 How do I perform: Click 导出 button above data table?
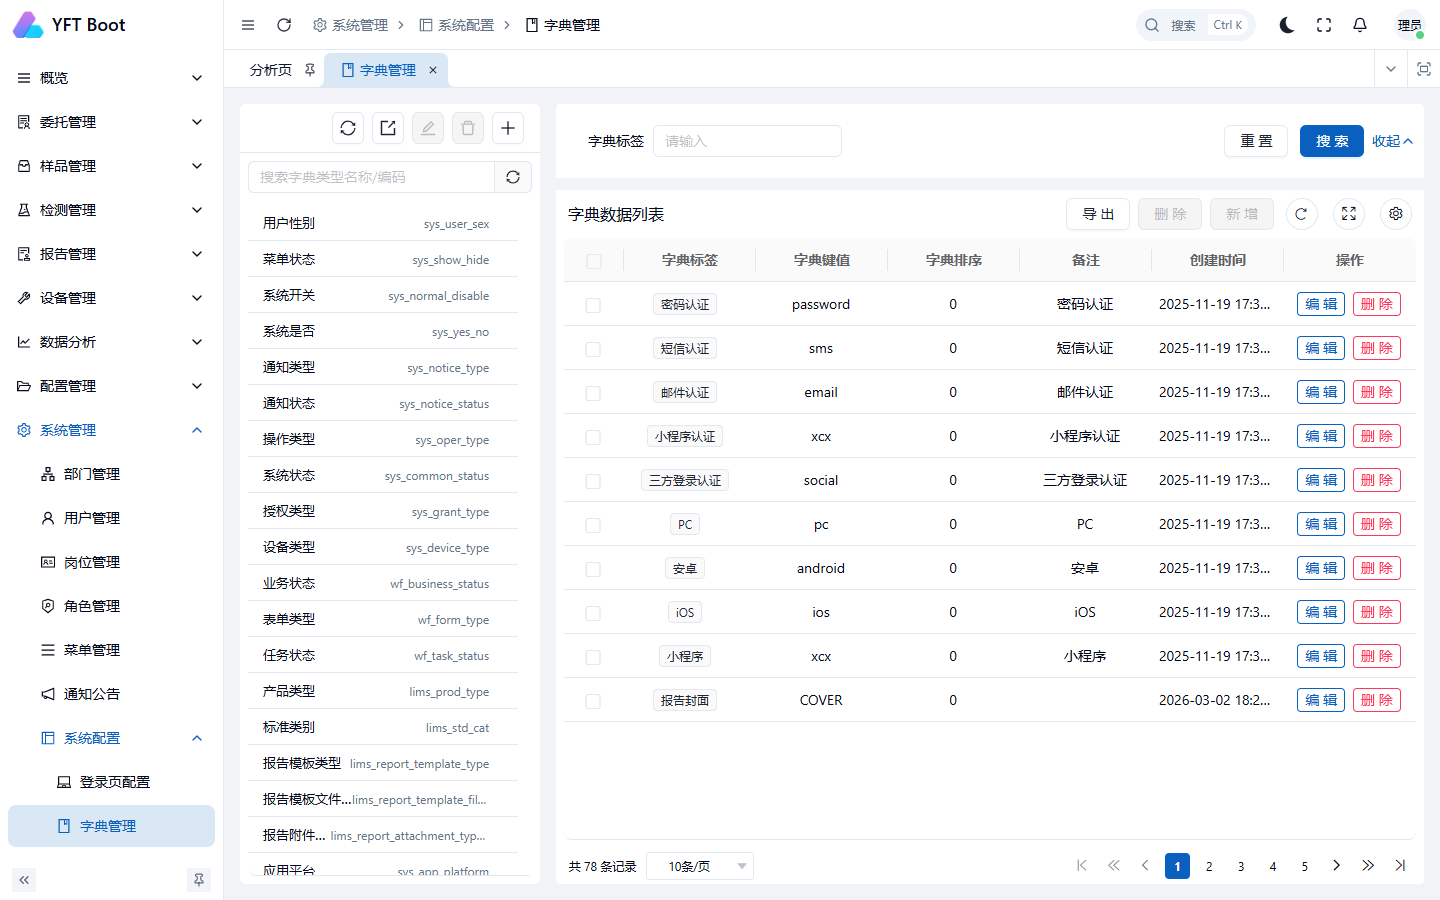pyautogui.click(x=1098, y=214)
